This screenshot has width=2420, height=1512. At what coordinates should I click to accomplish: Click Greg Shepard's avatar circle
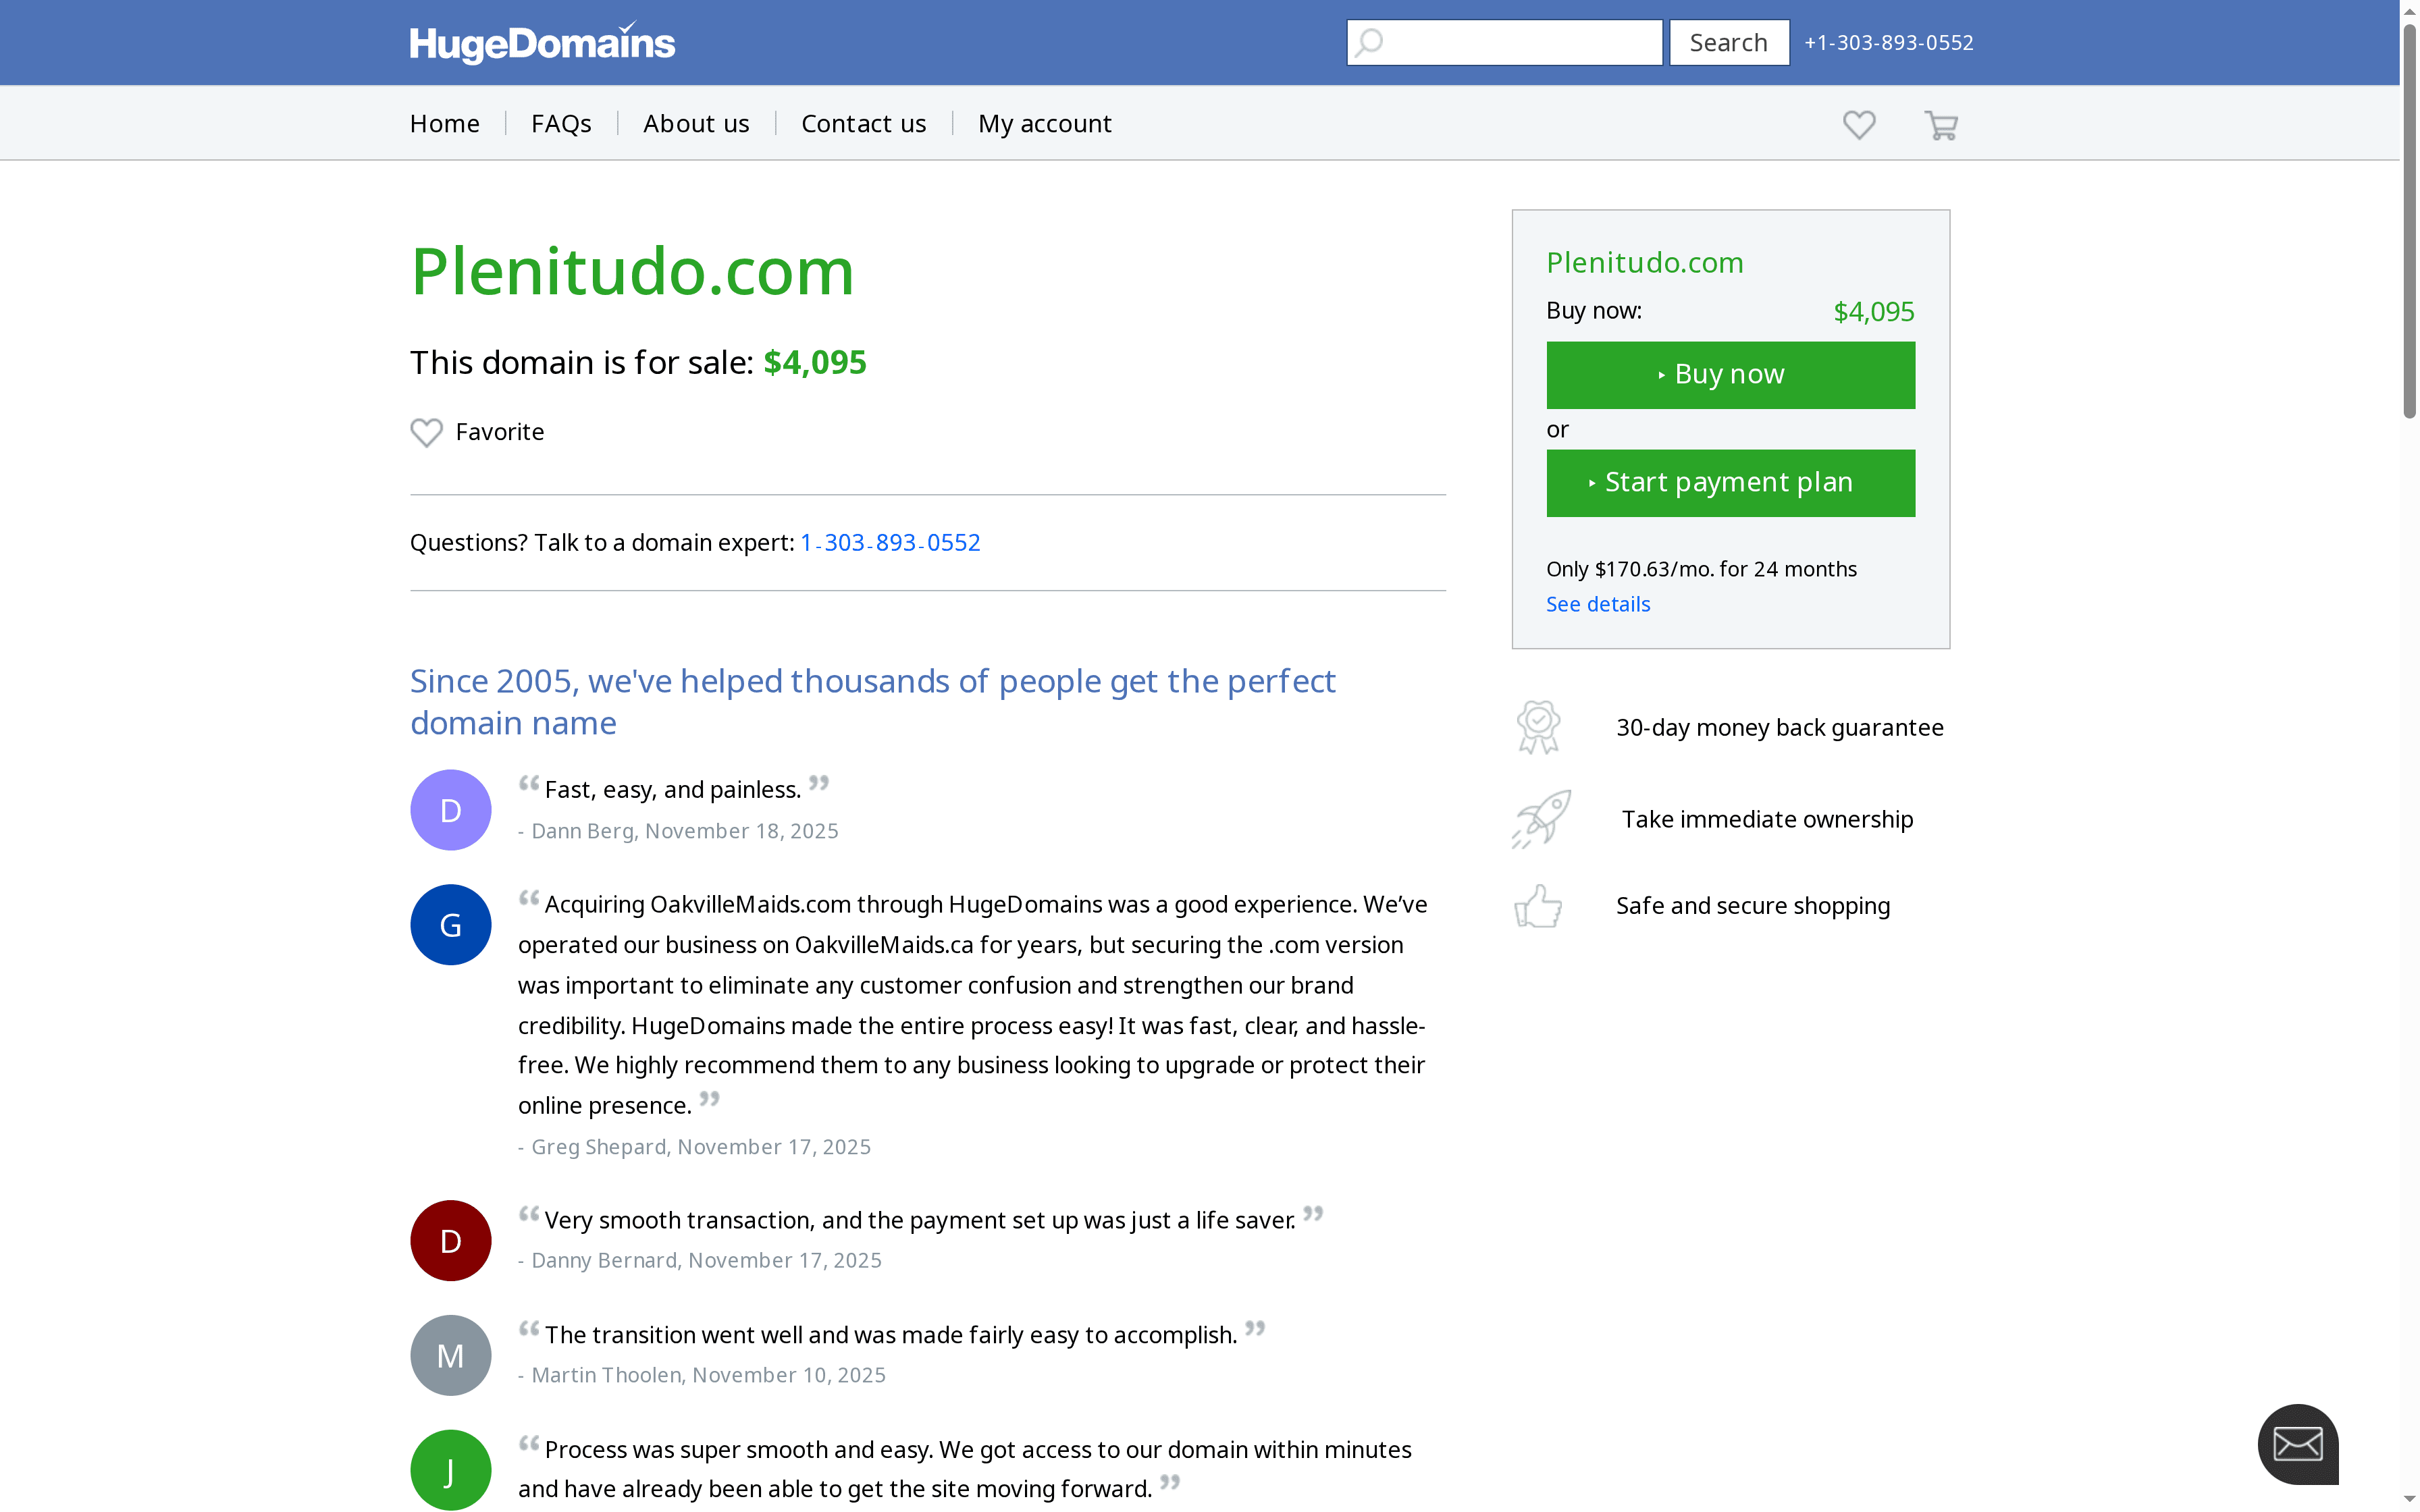click(x=450, y=924)
